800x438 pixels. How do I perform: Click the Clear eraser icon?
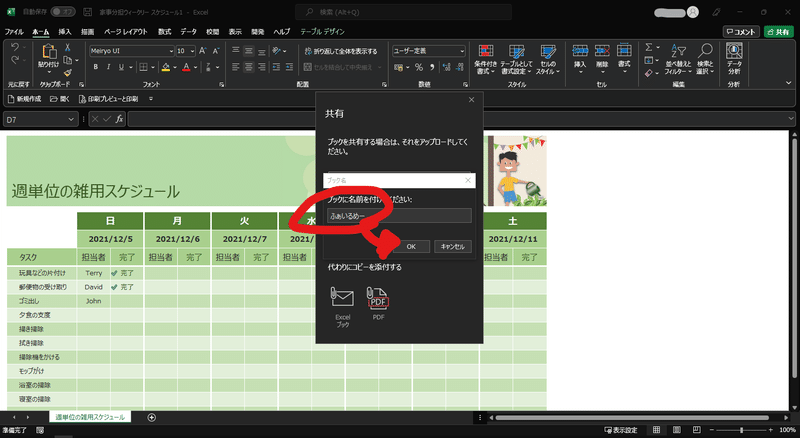click(x=648, y=73)
